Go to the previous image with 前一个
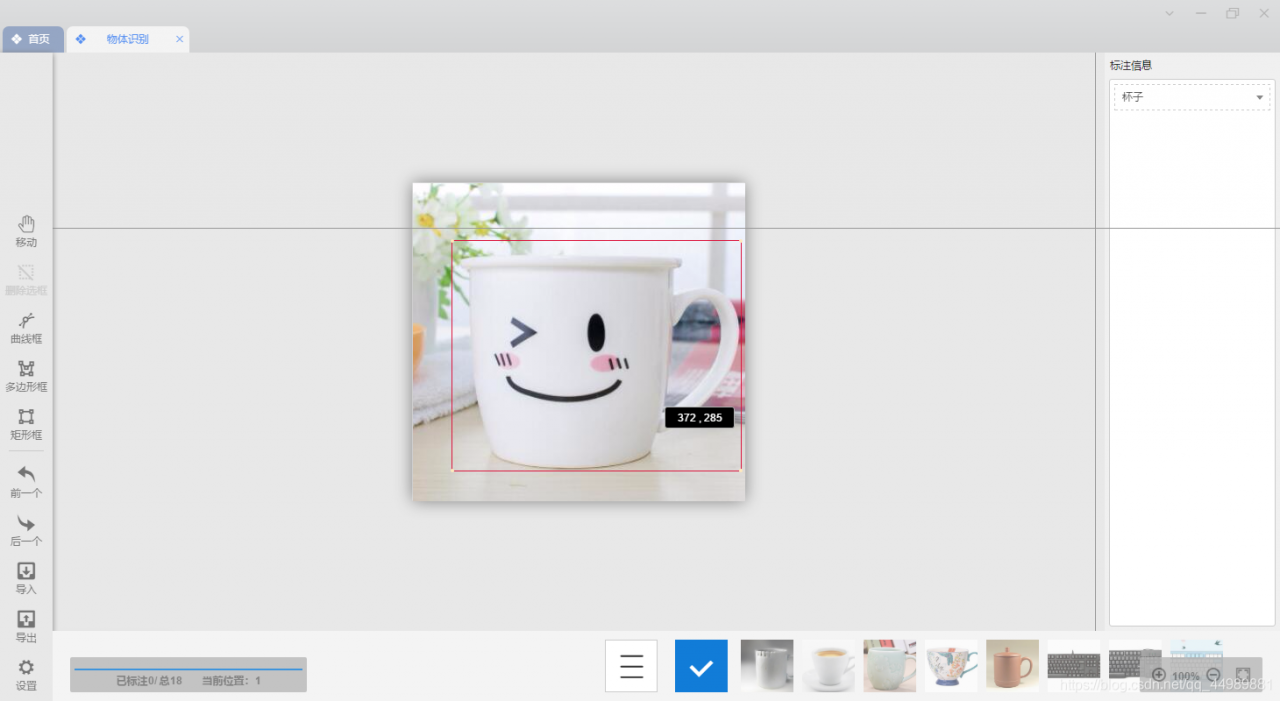 [x=26, y=483]
